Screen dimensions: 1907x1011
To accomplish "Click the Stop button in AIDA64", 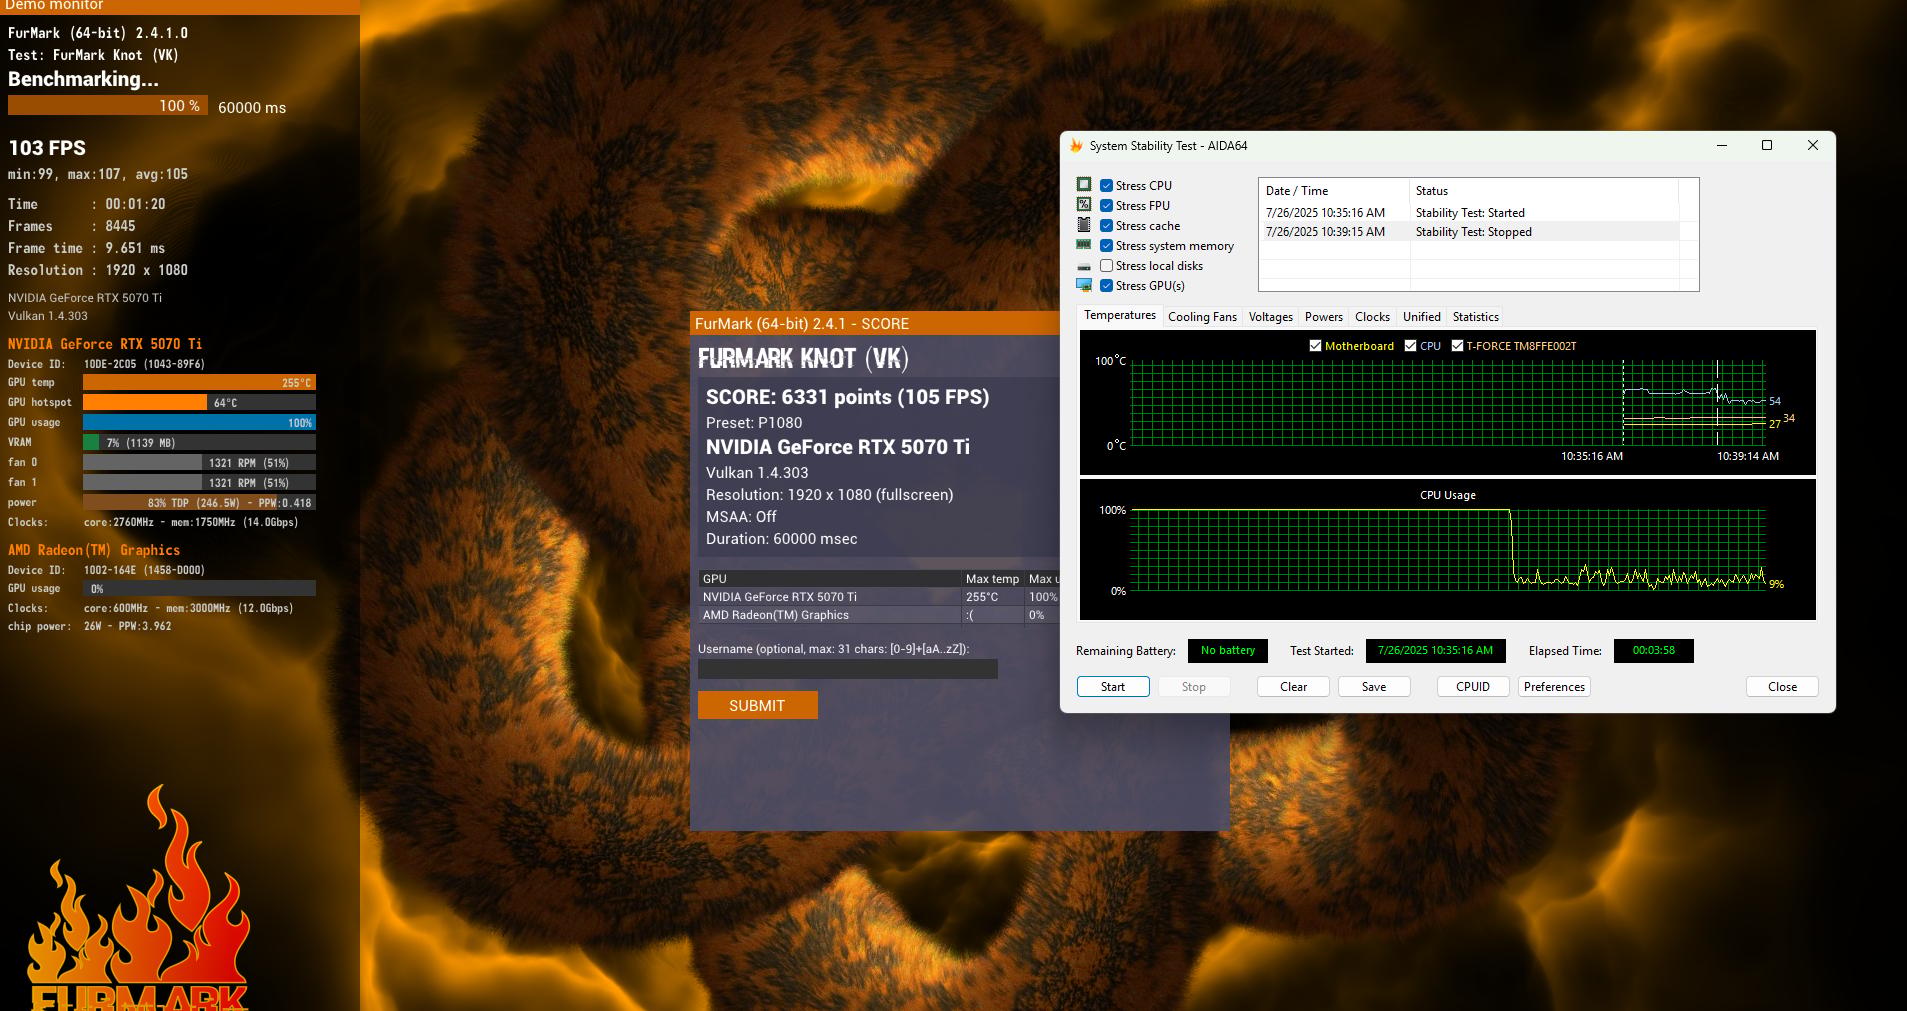I will [x=1193, y=687].
